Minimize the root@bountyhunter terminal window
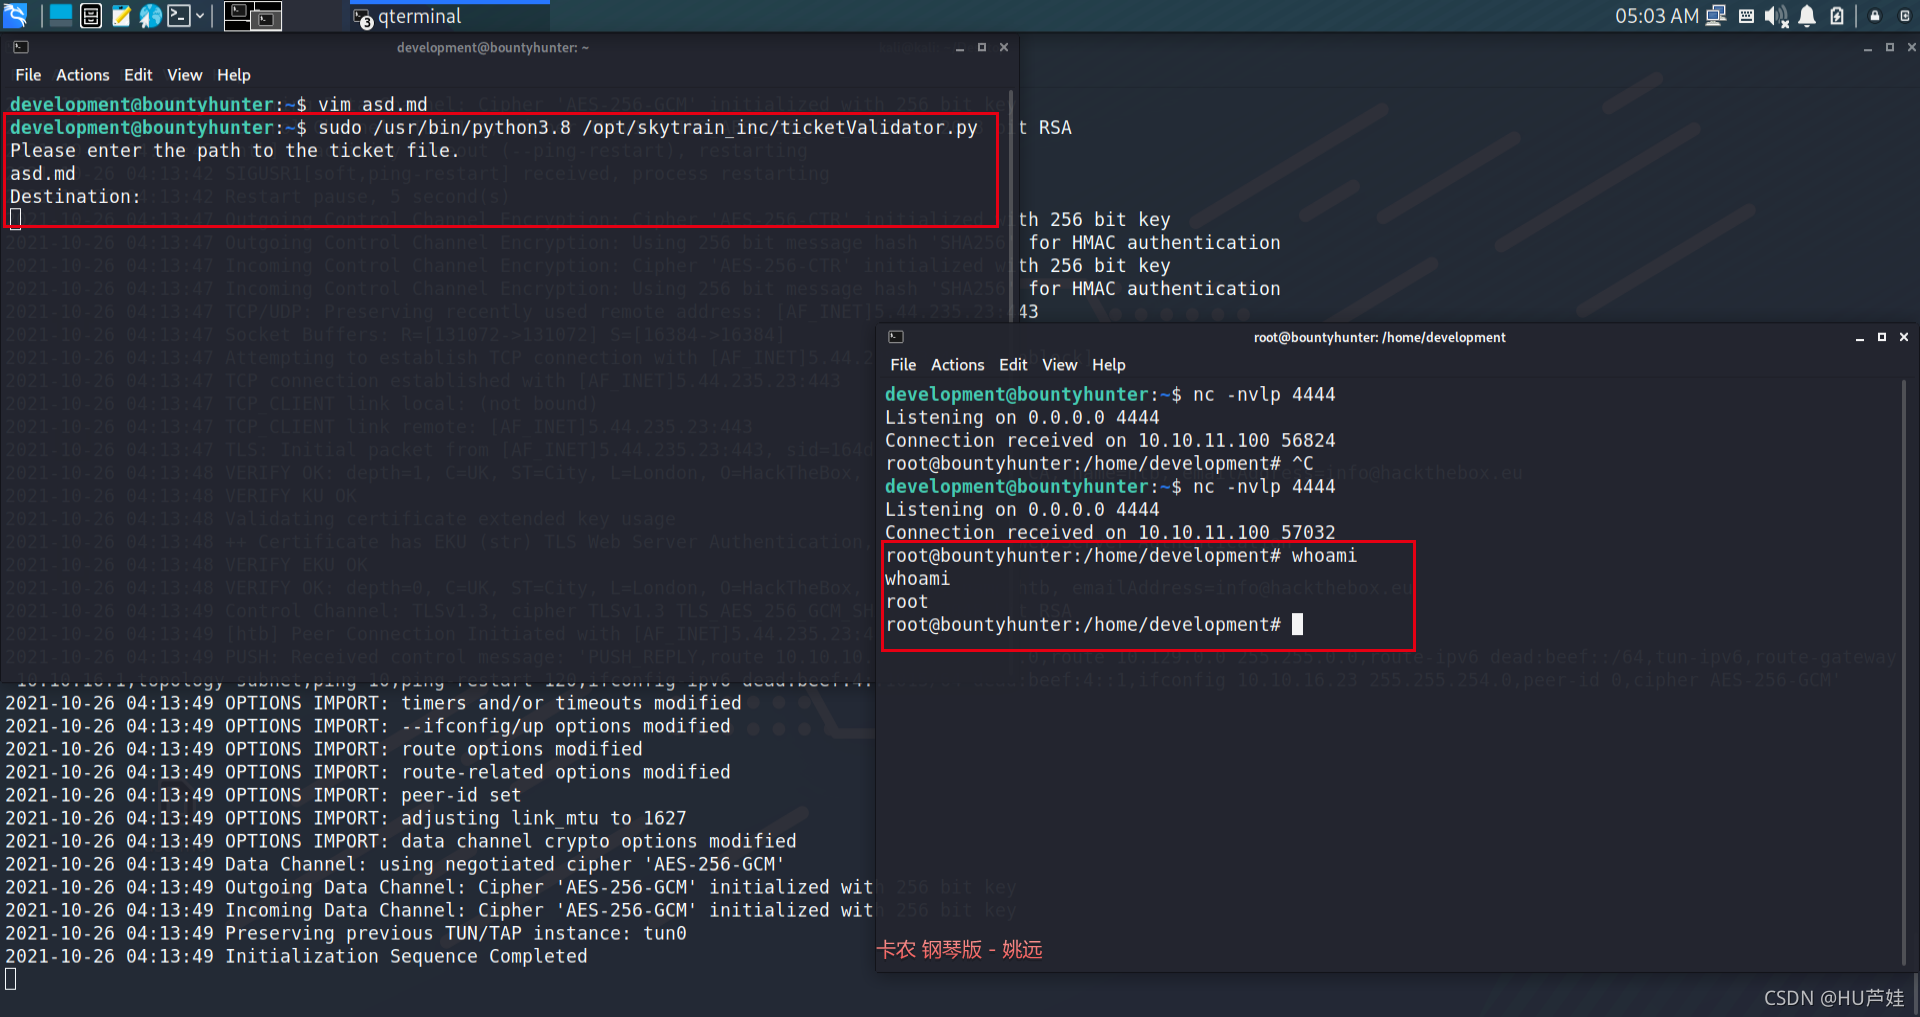 tap(1860, 337)
